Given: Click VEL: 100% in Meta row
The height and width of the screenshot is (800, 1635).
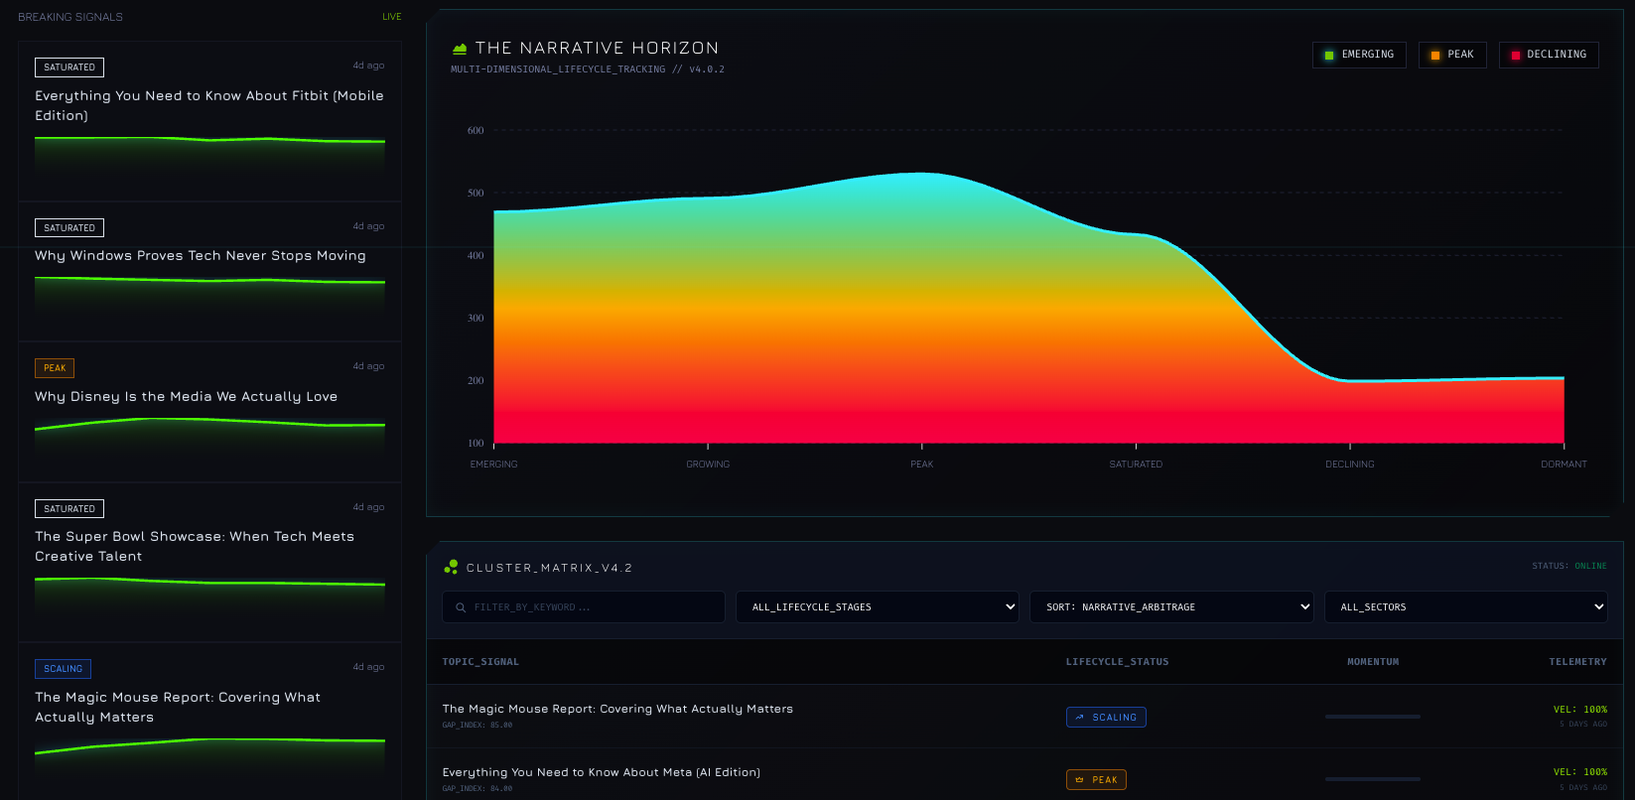Looking at the screenshot, I should pos(1580,772).
